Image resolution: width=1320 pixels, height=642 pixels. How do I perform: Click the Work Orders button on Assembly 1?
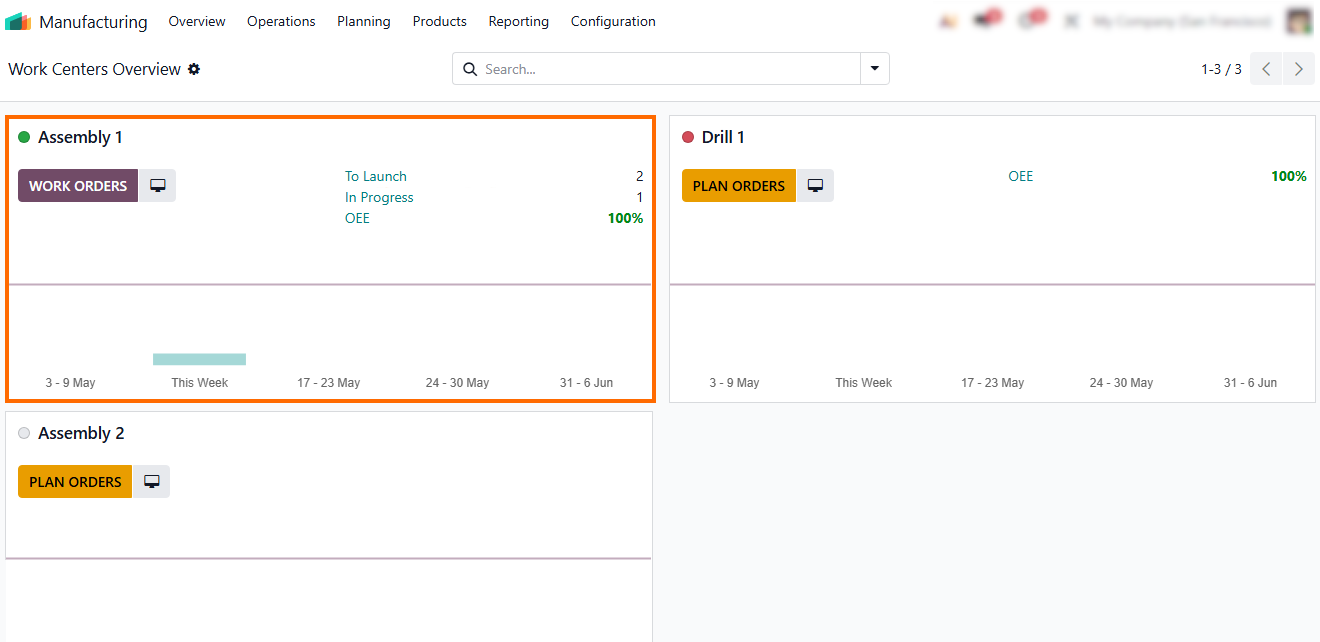tap(78, 185)
